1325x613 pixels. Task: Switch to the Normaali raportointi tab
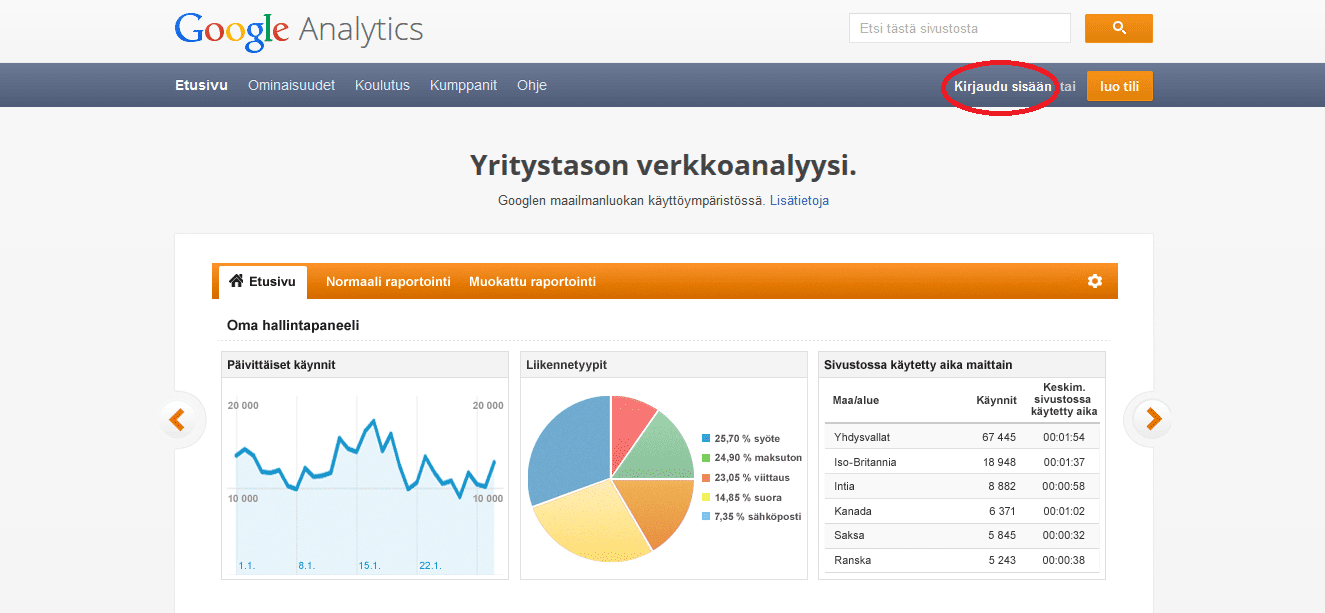click(388, 282)
